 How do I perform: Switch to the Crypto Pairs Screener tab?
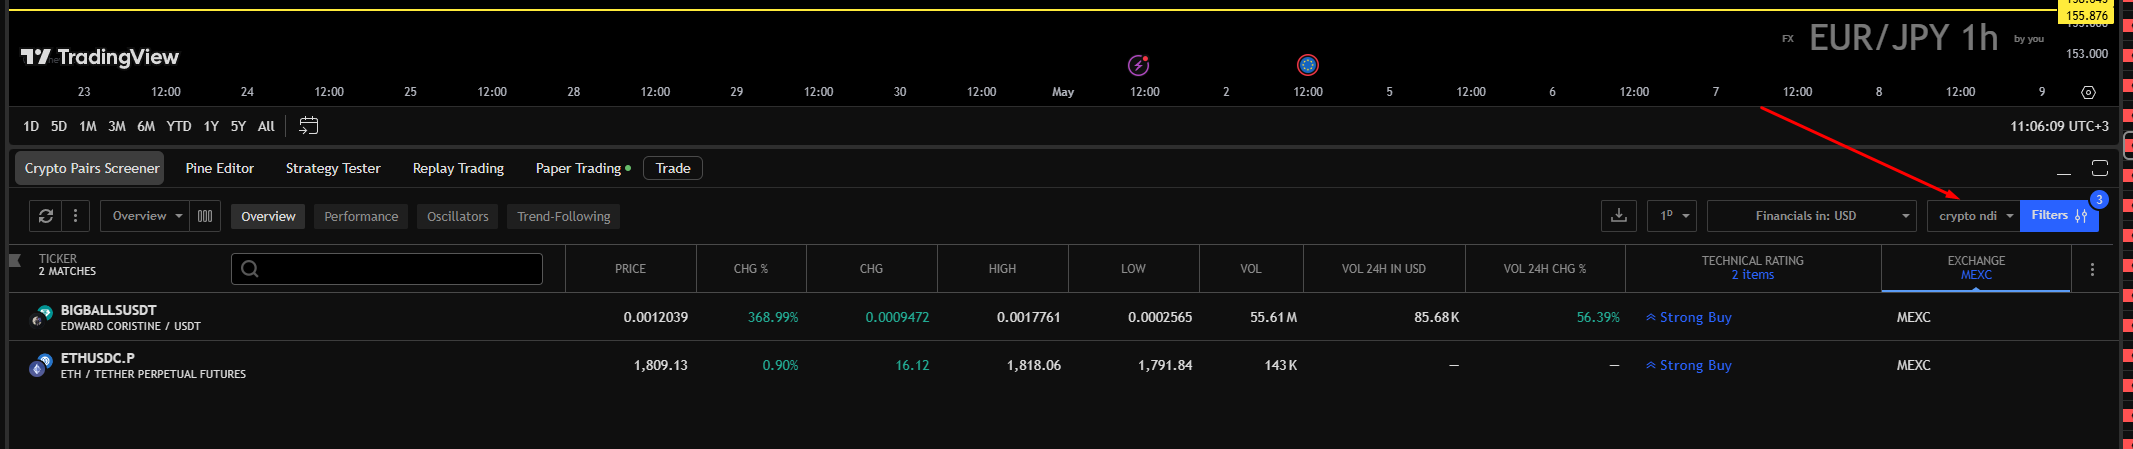[x=92, y=168]
